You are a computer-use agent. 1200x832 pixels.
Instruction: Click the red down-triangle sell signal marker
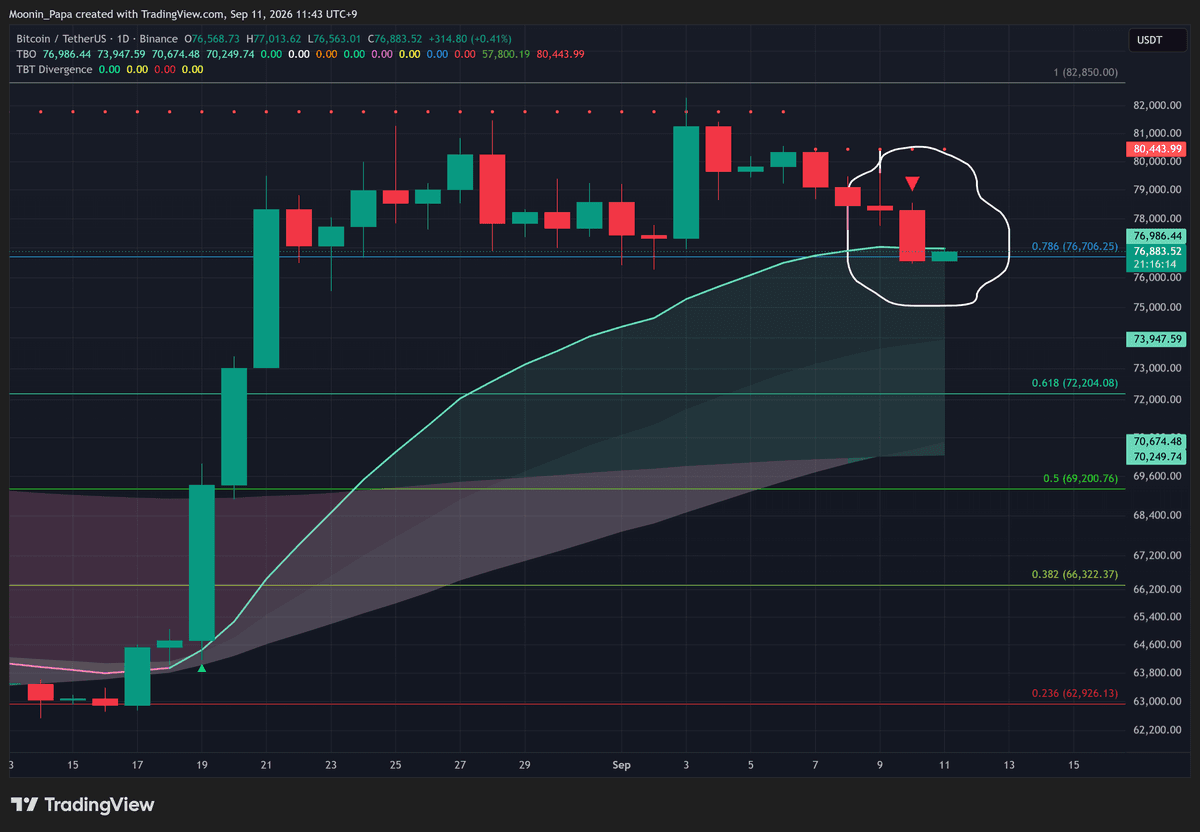click(x=912, y=184)
